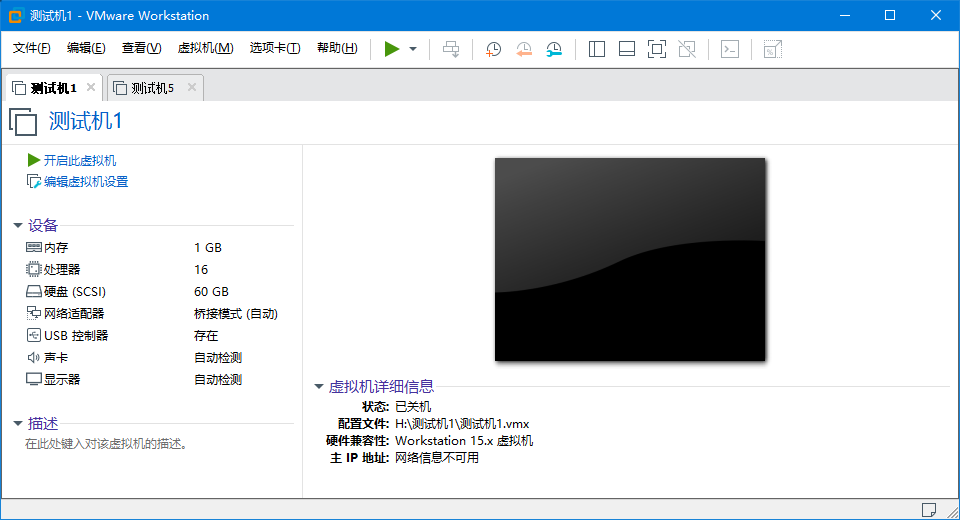Image resolution: width=960 pixels, height=520 pixels.
Task: Open the power options dropdown arrow
Action: pos(413,49)
